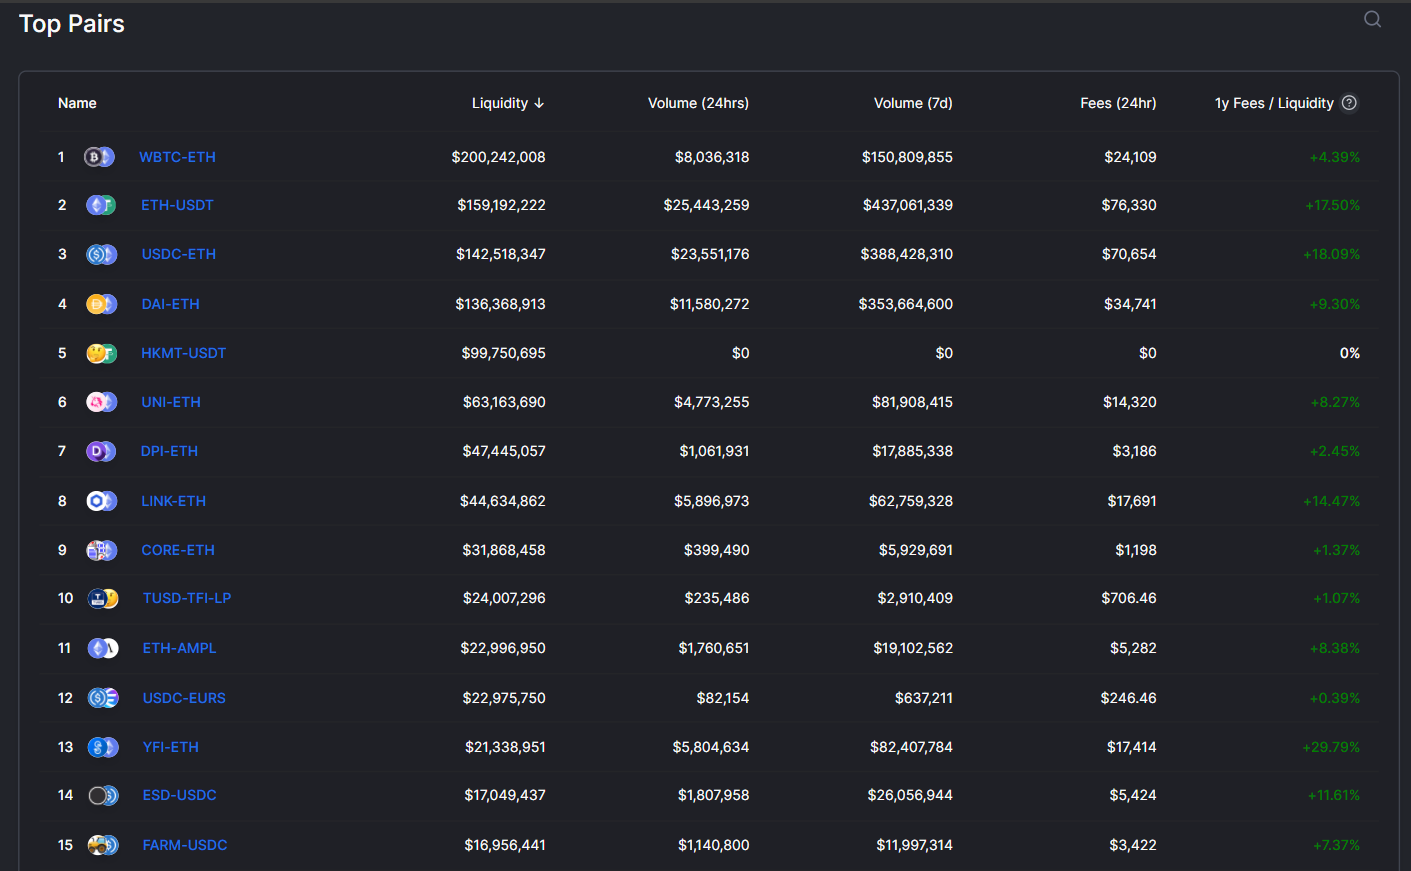Click FARM-USDC 24hr volume $1,140,800
The width and height of the screenshot is (1411, 871).
(x=714, y=845)
